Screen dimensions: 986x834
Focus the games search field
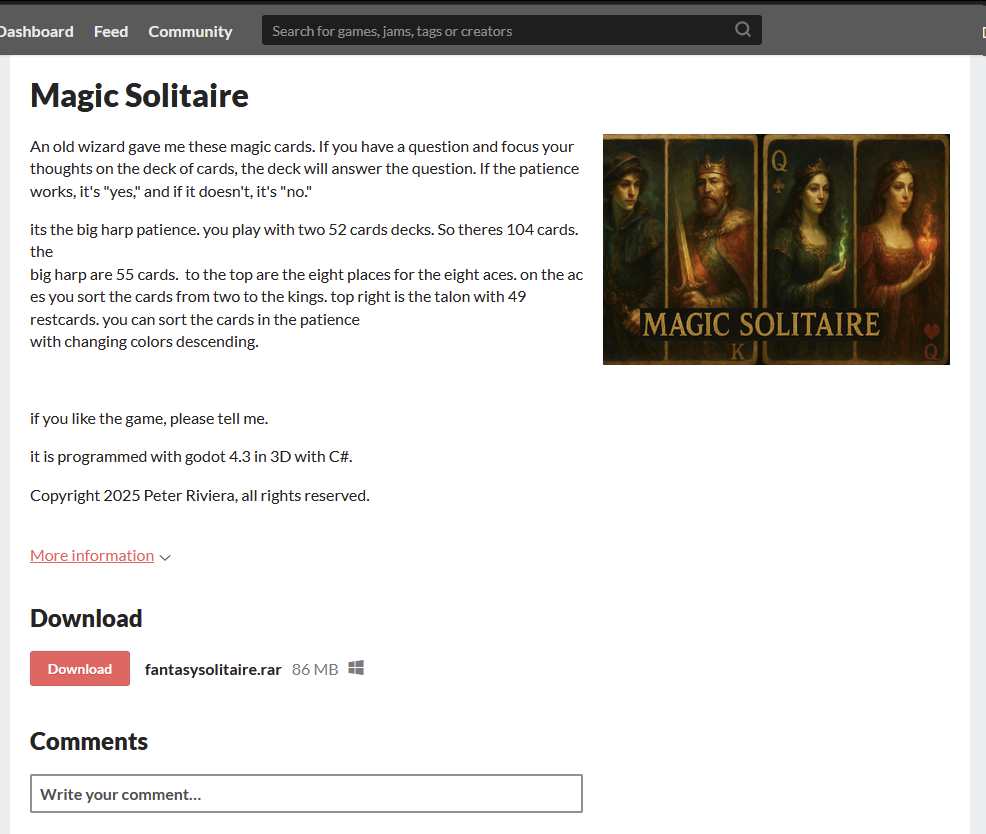[x=511, y=30]
